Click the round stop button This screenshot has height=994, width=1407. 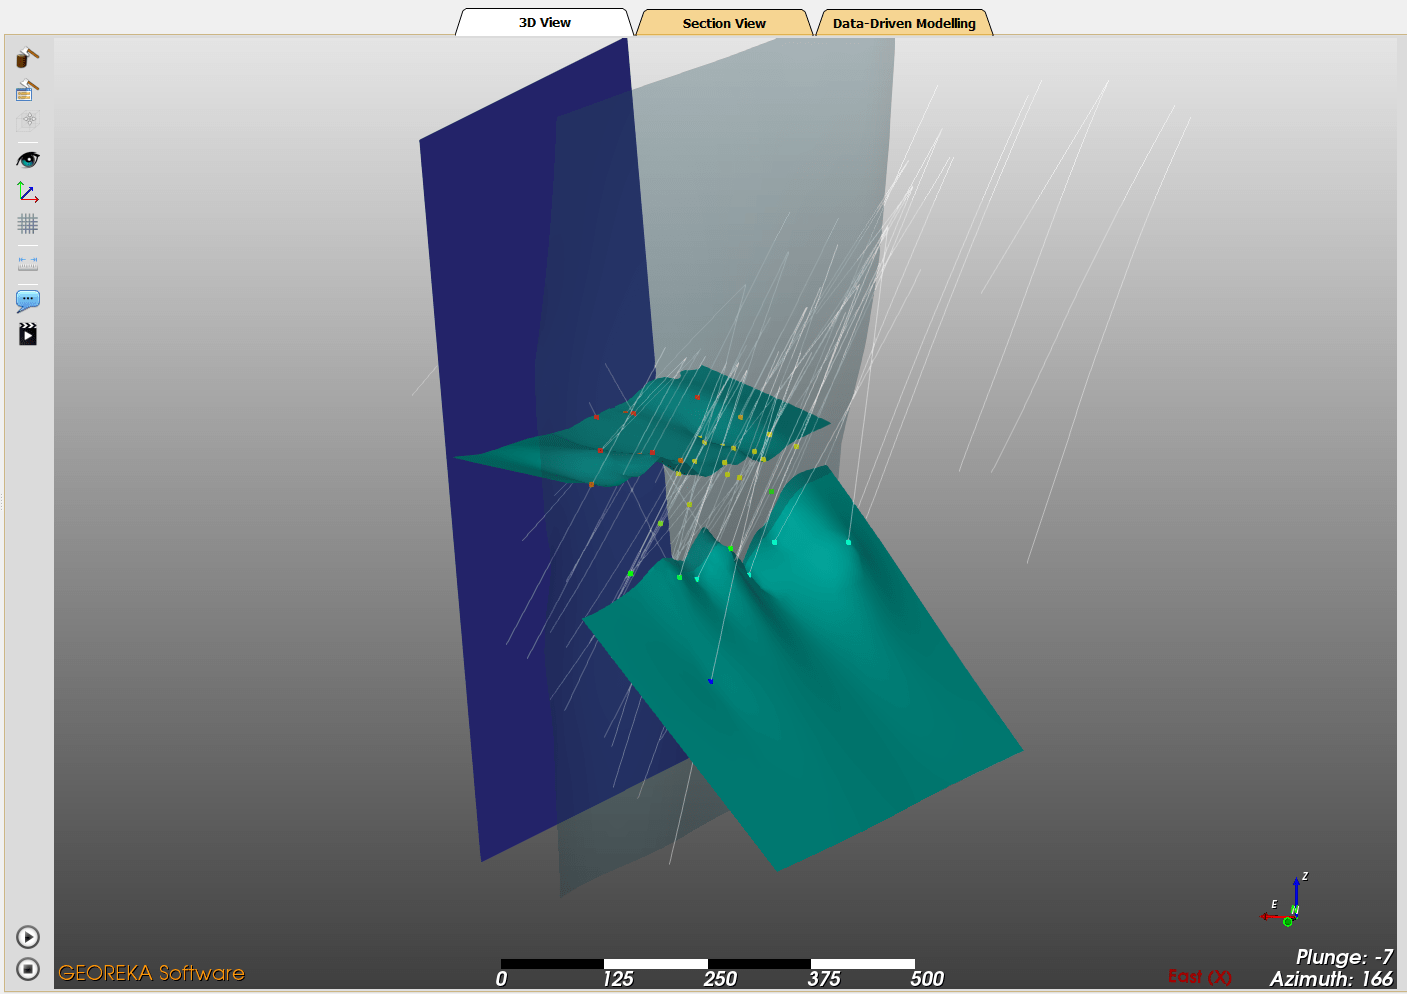click(28, 969)
